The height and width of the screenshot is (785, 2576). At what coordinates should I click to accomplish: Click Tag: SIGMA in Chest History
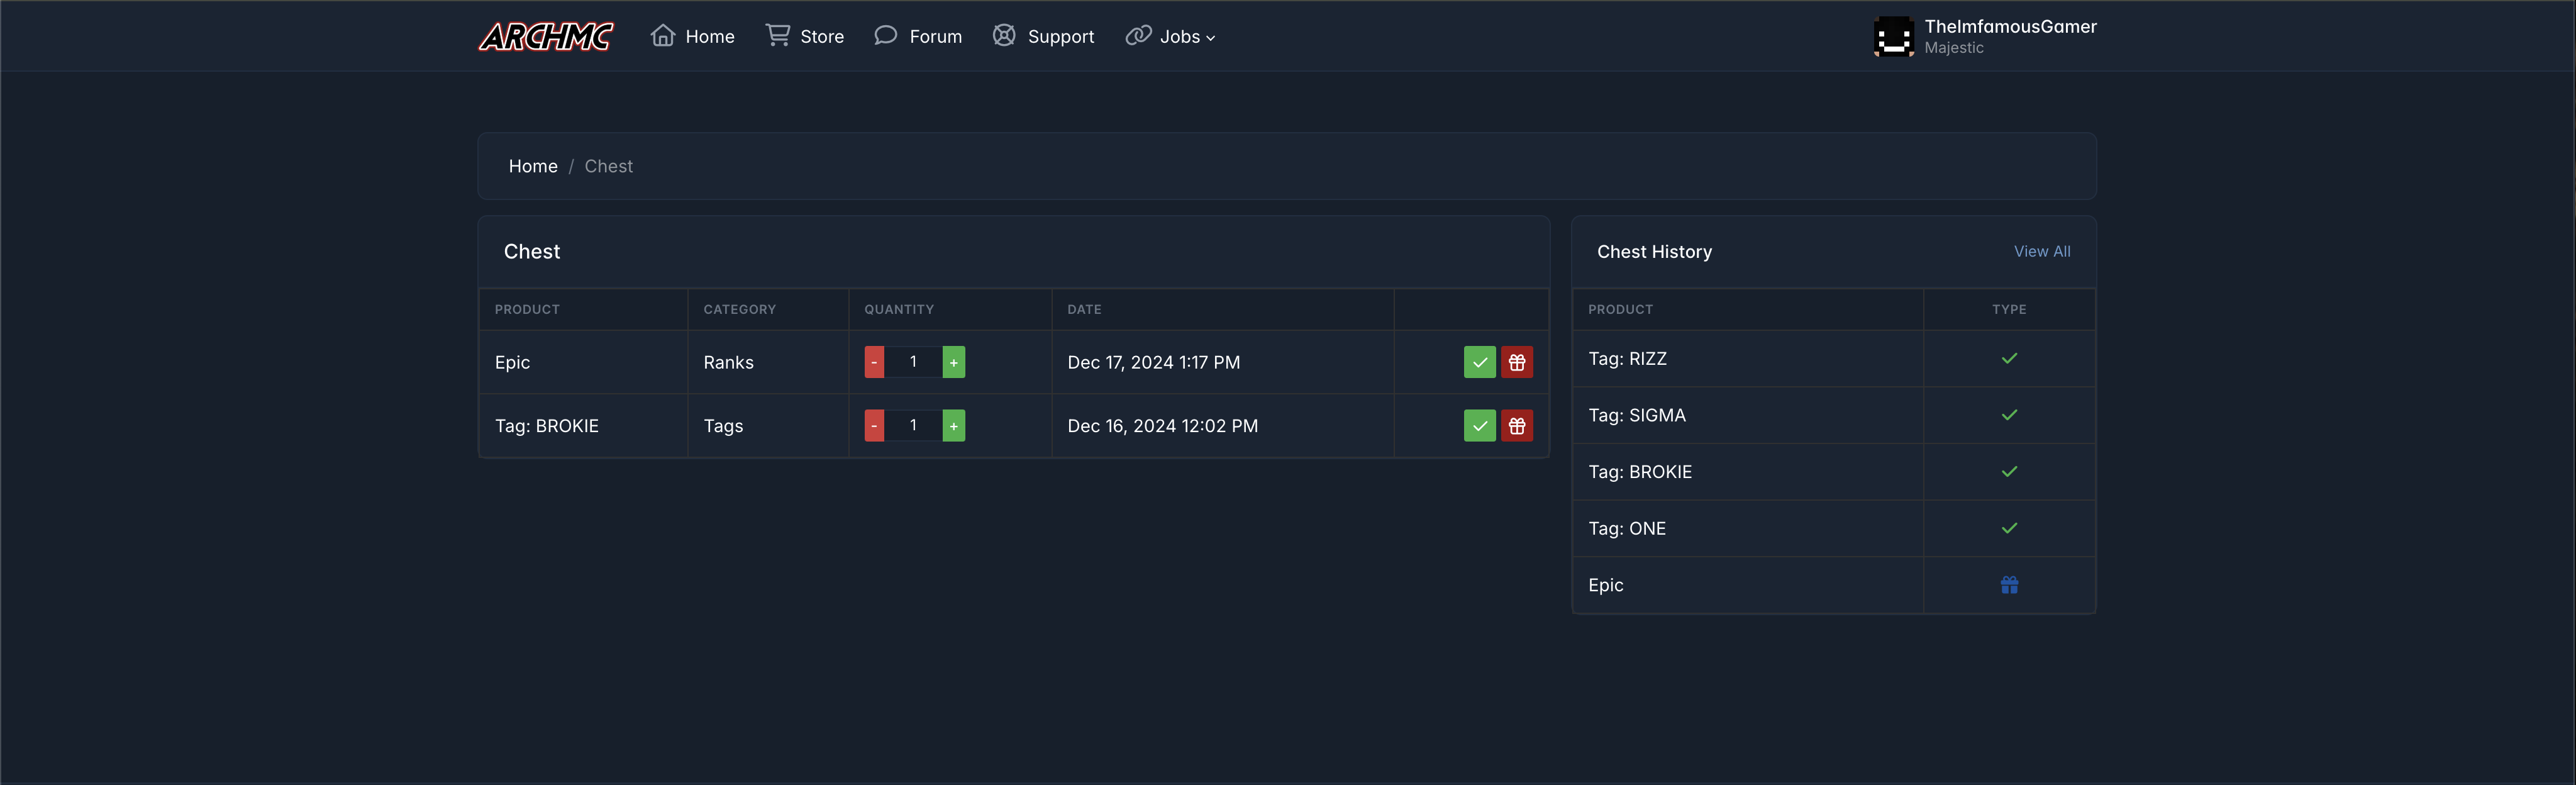1636,415
